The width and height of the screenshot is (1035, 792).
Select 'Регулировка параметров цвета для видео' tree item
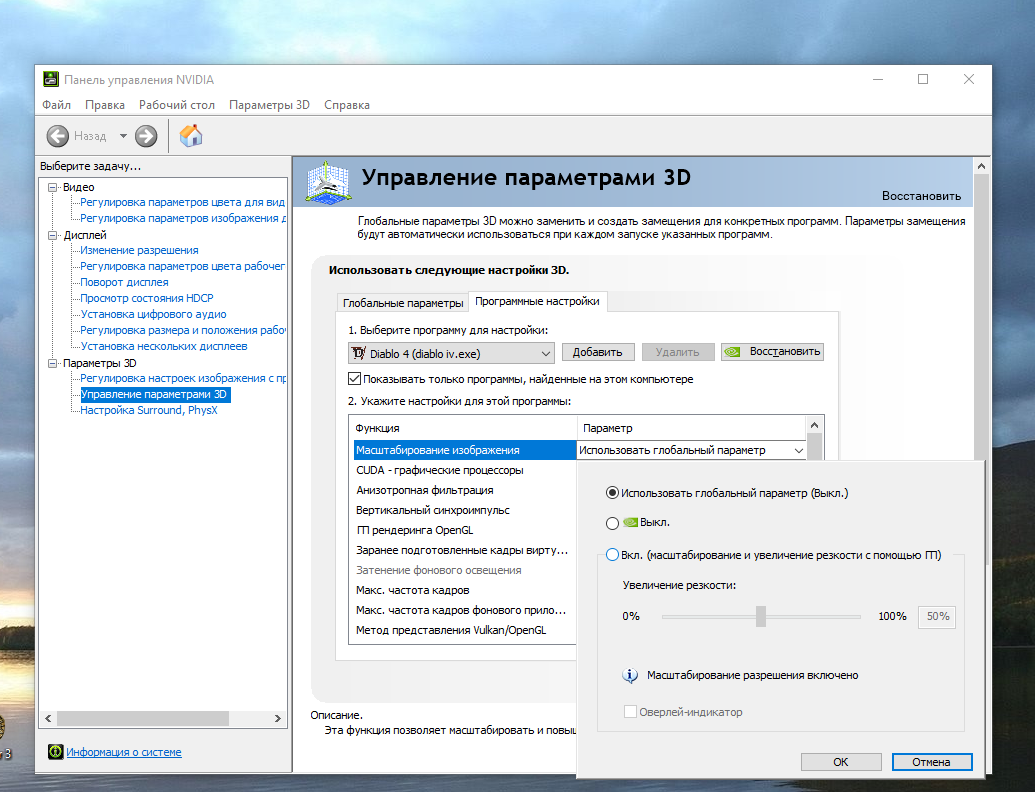tap(182, 202)
